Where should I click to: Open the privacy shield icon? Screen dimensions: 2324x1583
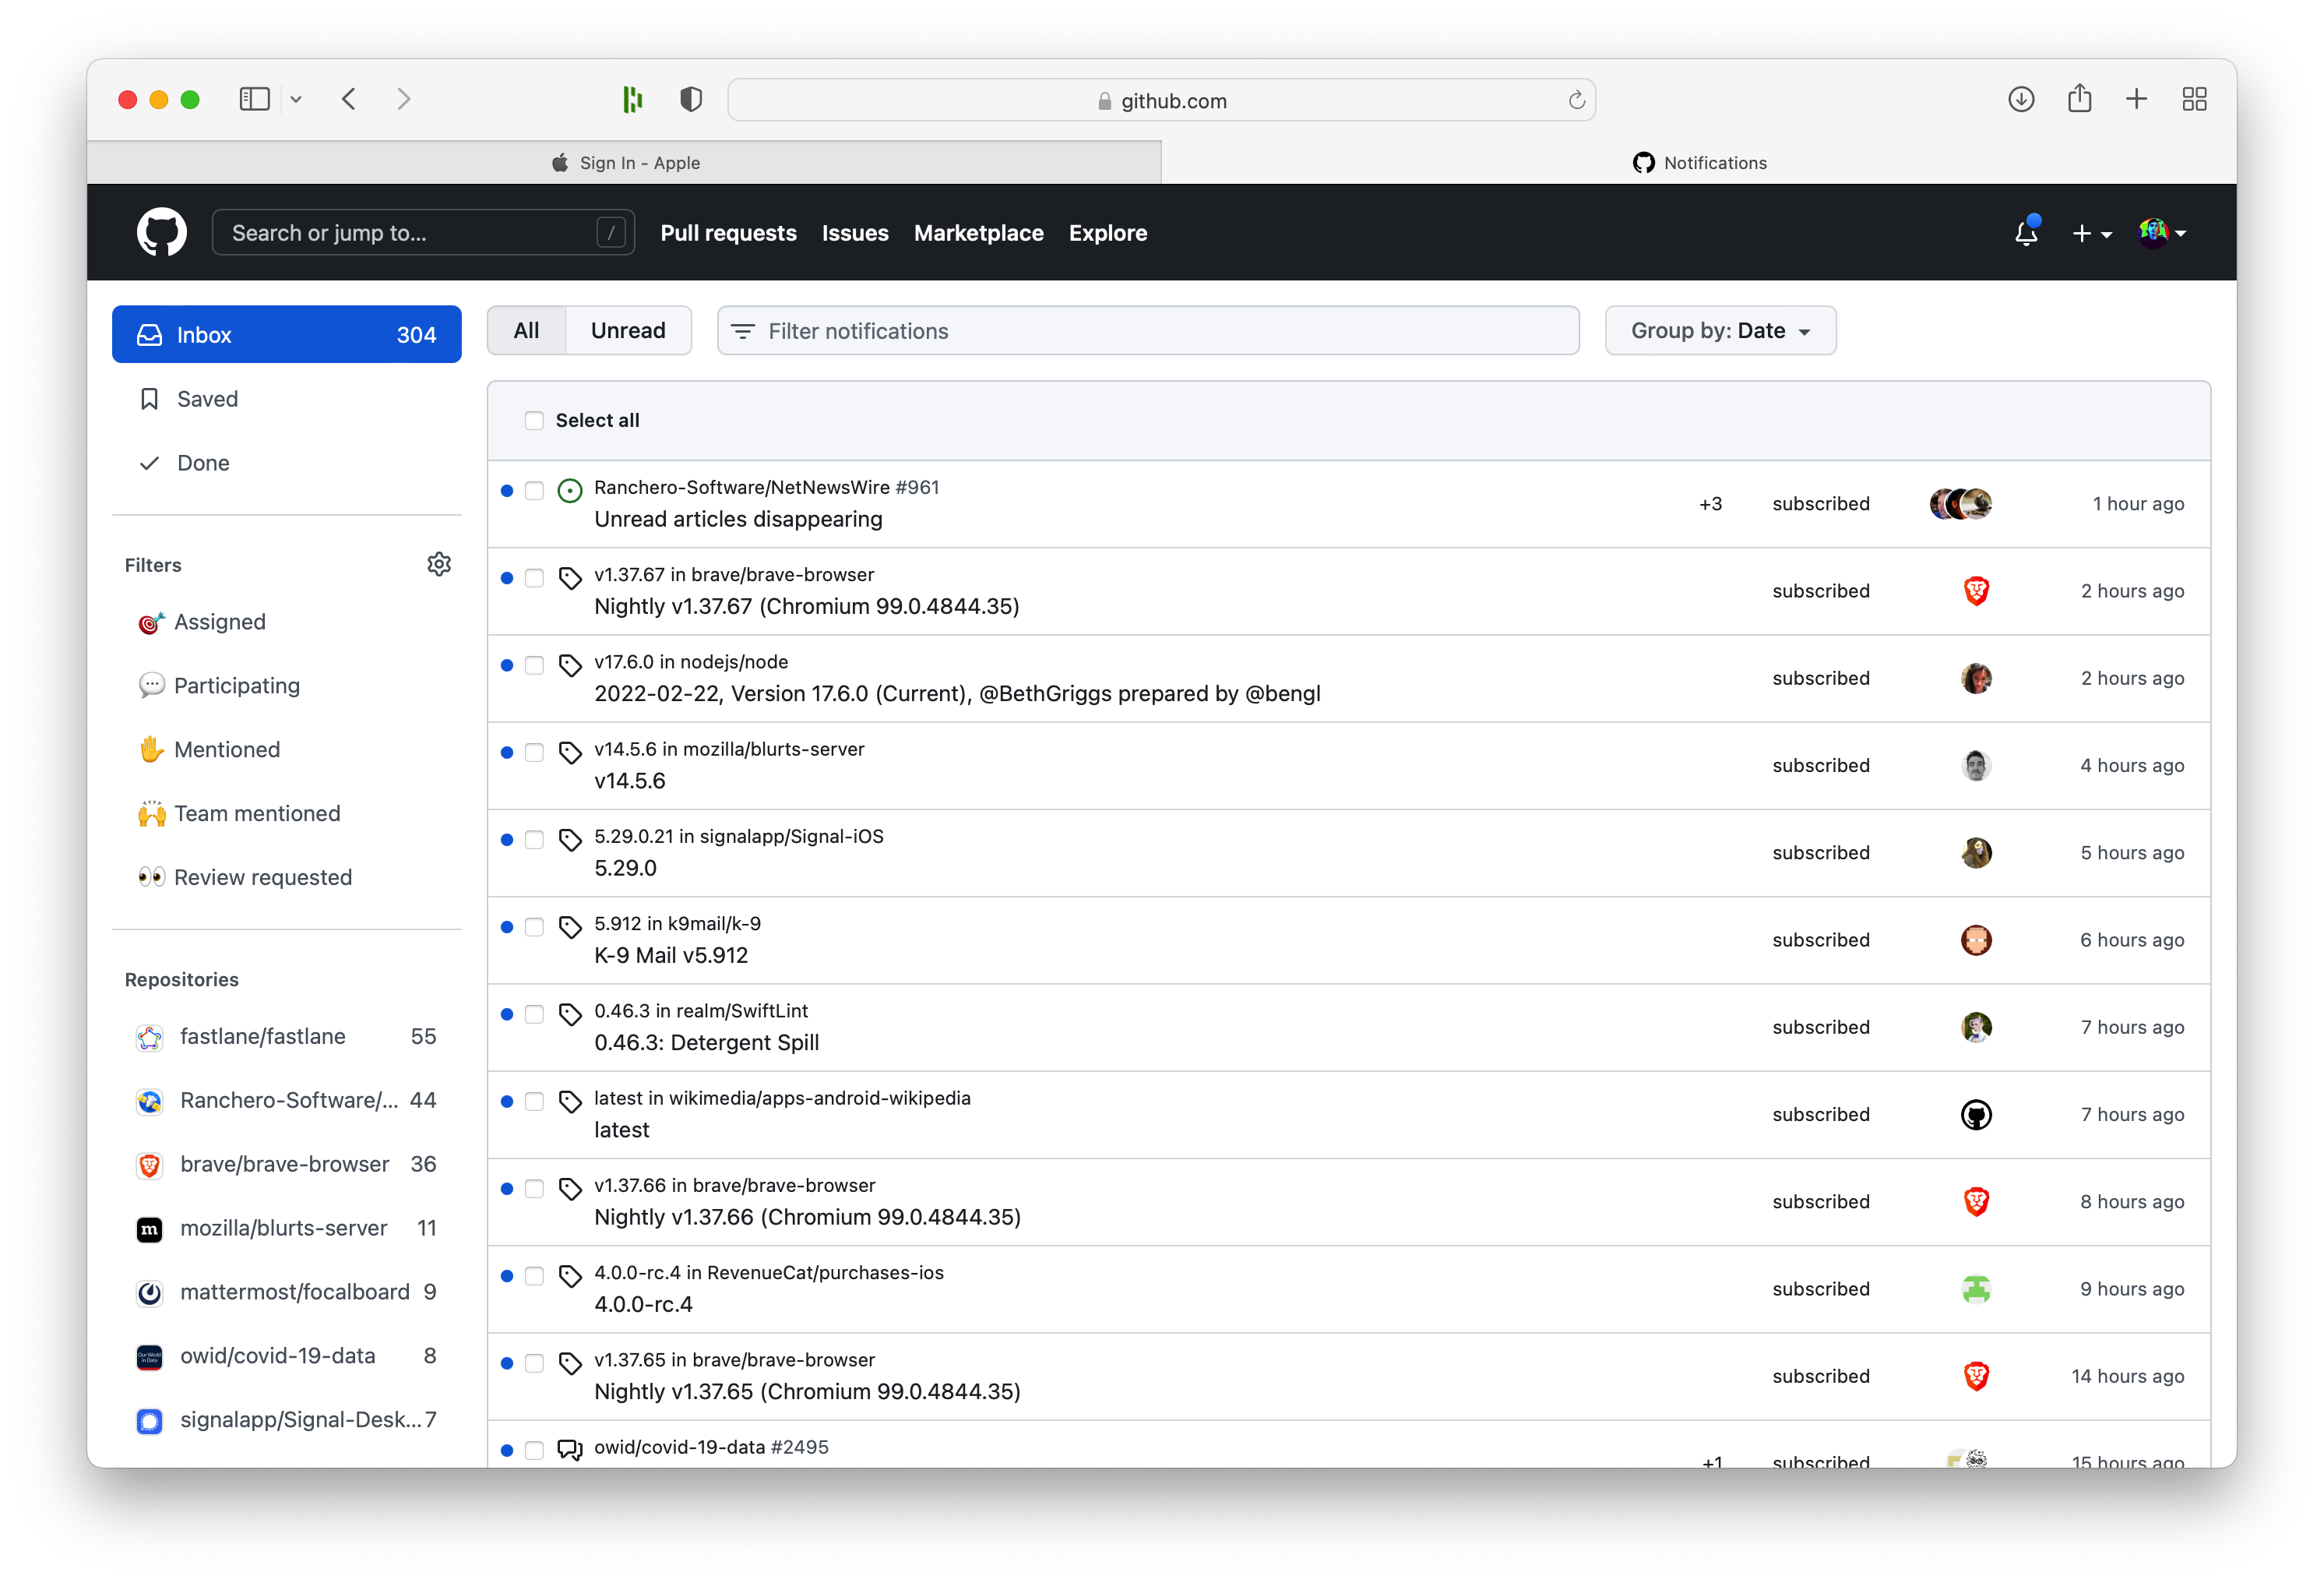tap(690, 99)
